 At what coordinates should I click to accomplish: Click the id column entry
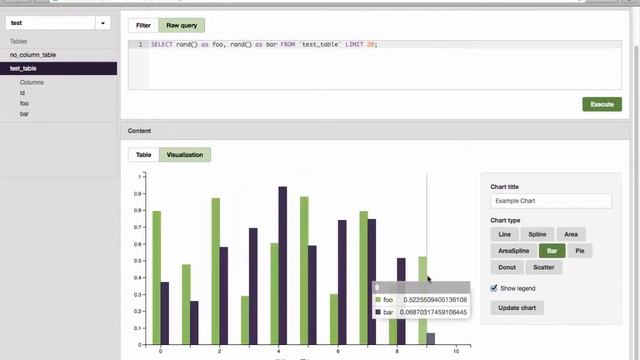(22, 93)
